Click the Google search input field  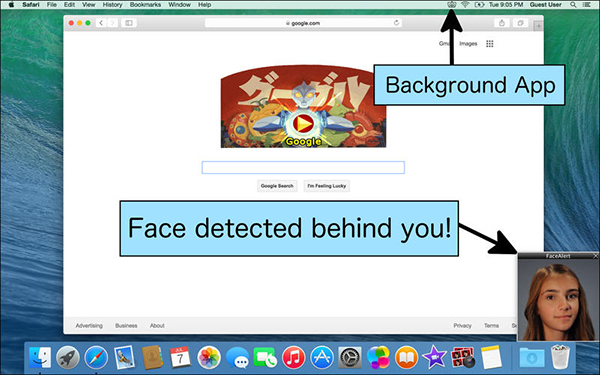(303, 168)
